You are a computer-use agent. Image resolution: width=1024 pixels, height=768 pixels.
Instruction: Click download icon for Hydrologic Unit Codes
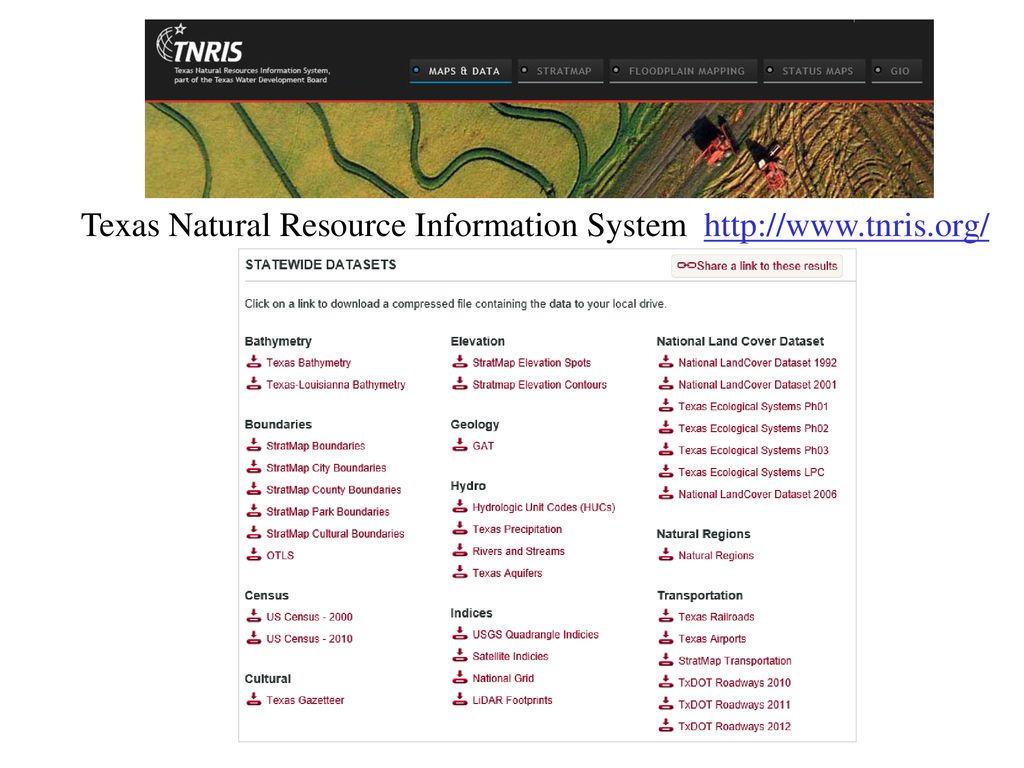[x=460, y=507]
